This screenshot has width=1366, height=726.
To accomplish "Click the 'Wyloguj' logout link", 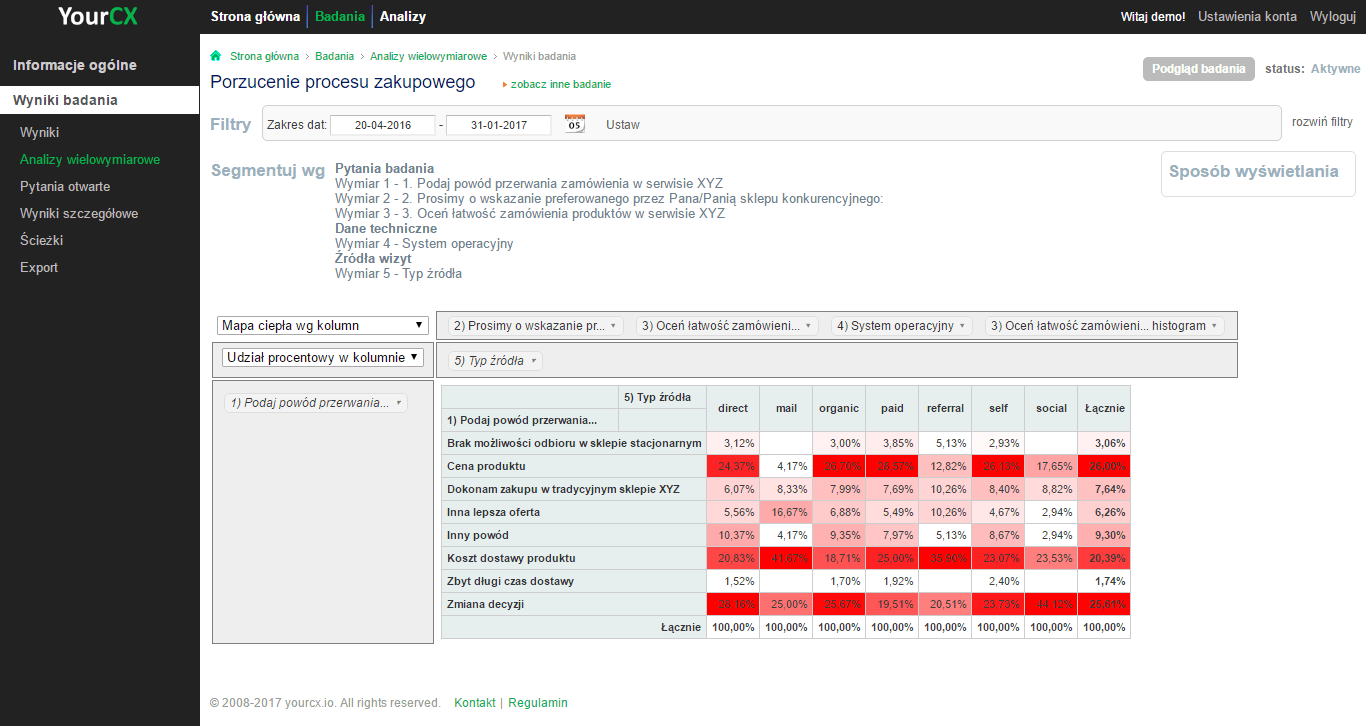I will pos(1333,17).
